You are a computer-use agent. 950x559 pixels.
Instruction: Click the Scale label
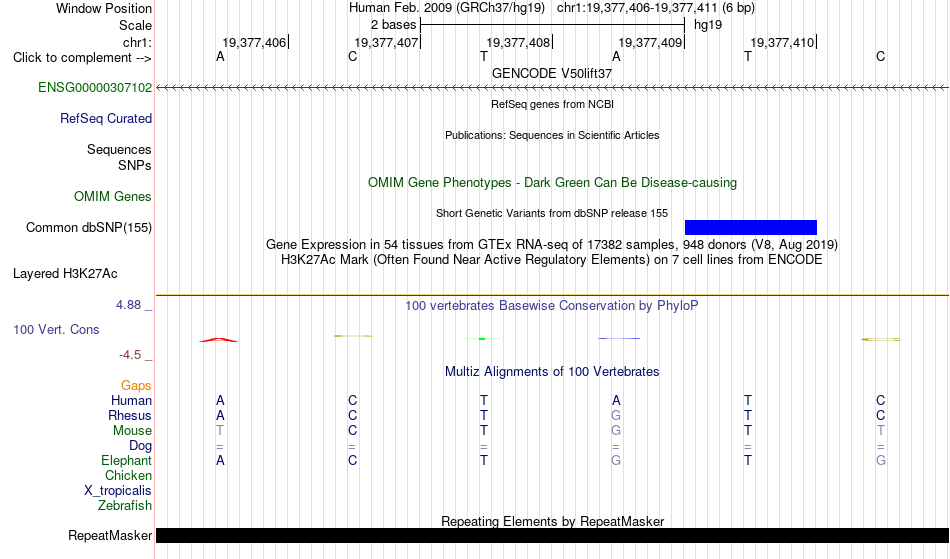click(136, 25)
